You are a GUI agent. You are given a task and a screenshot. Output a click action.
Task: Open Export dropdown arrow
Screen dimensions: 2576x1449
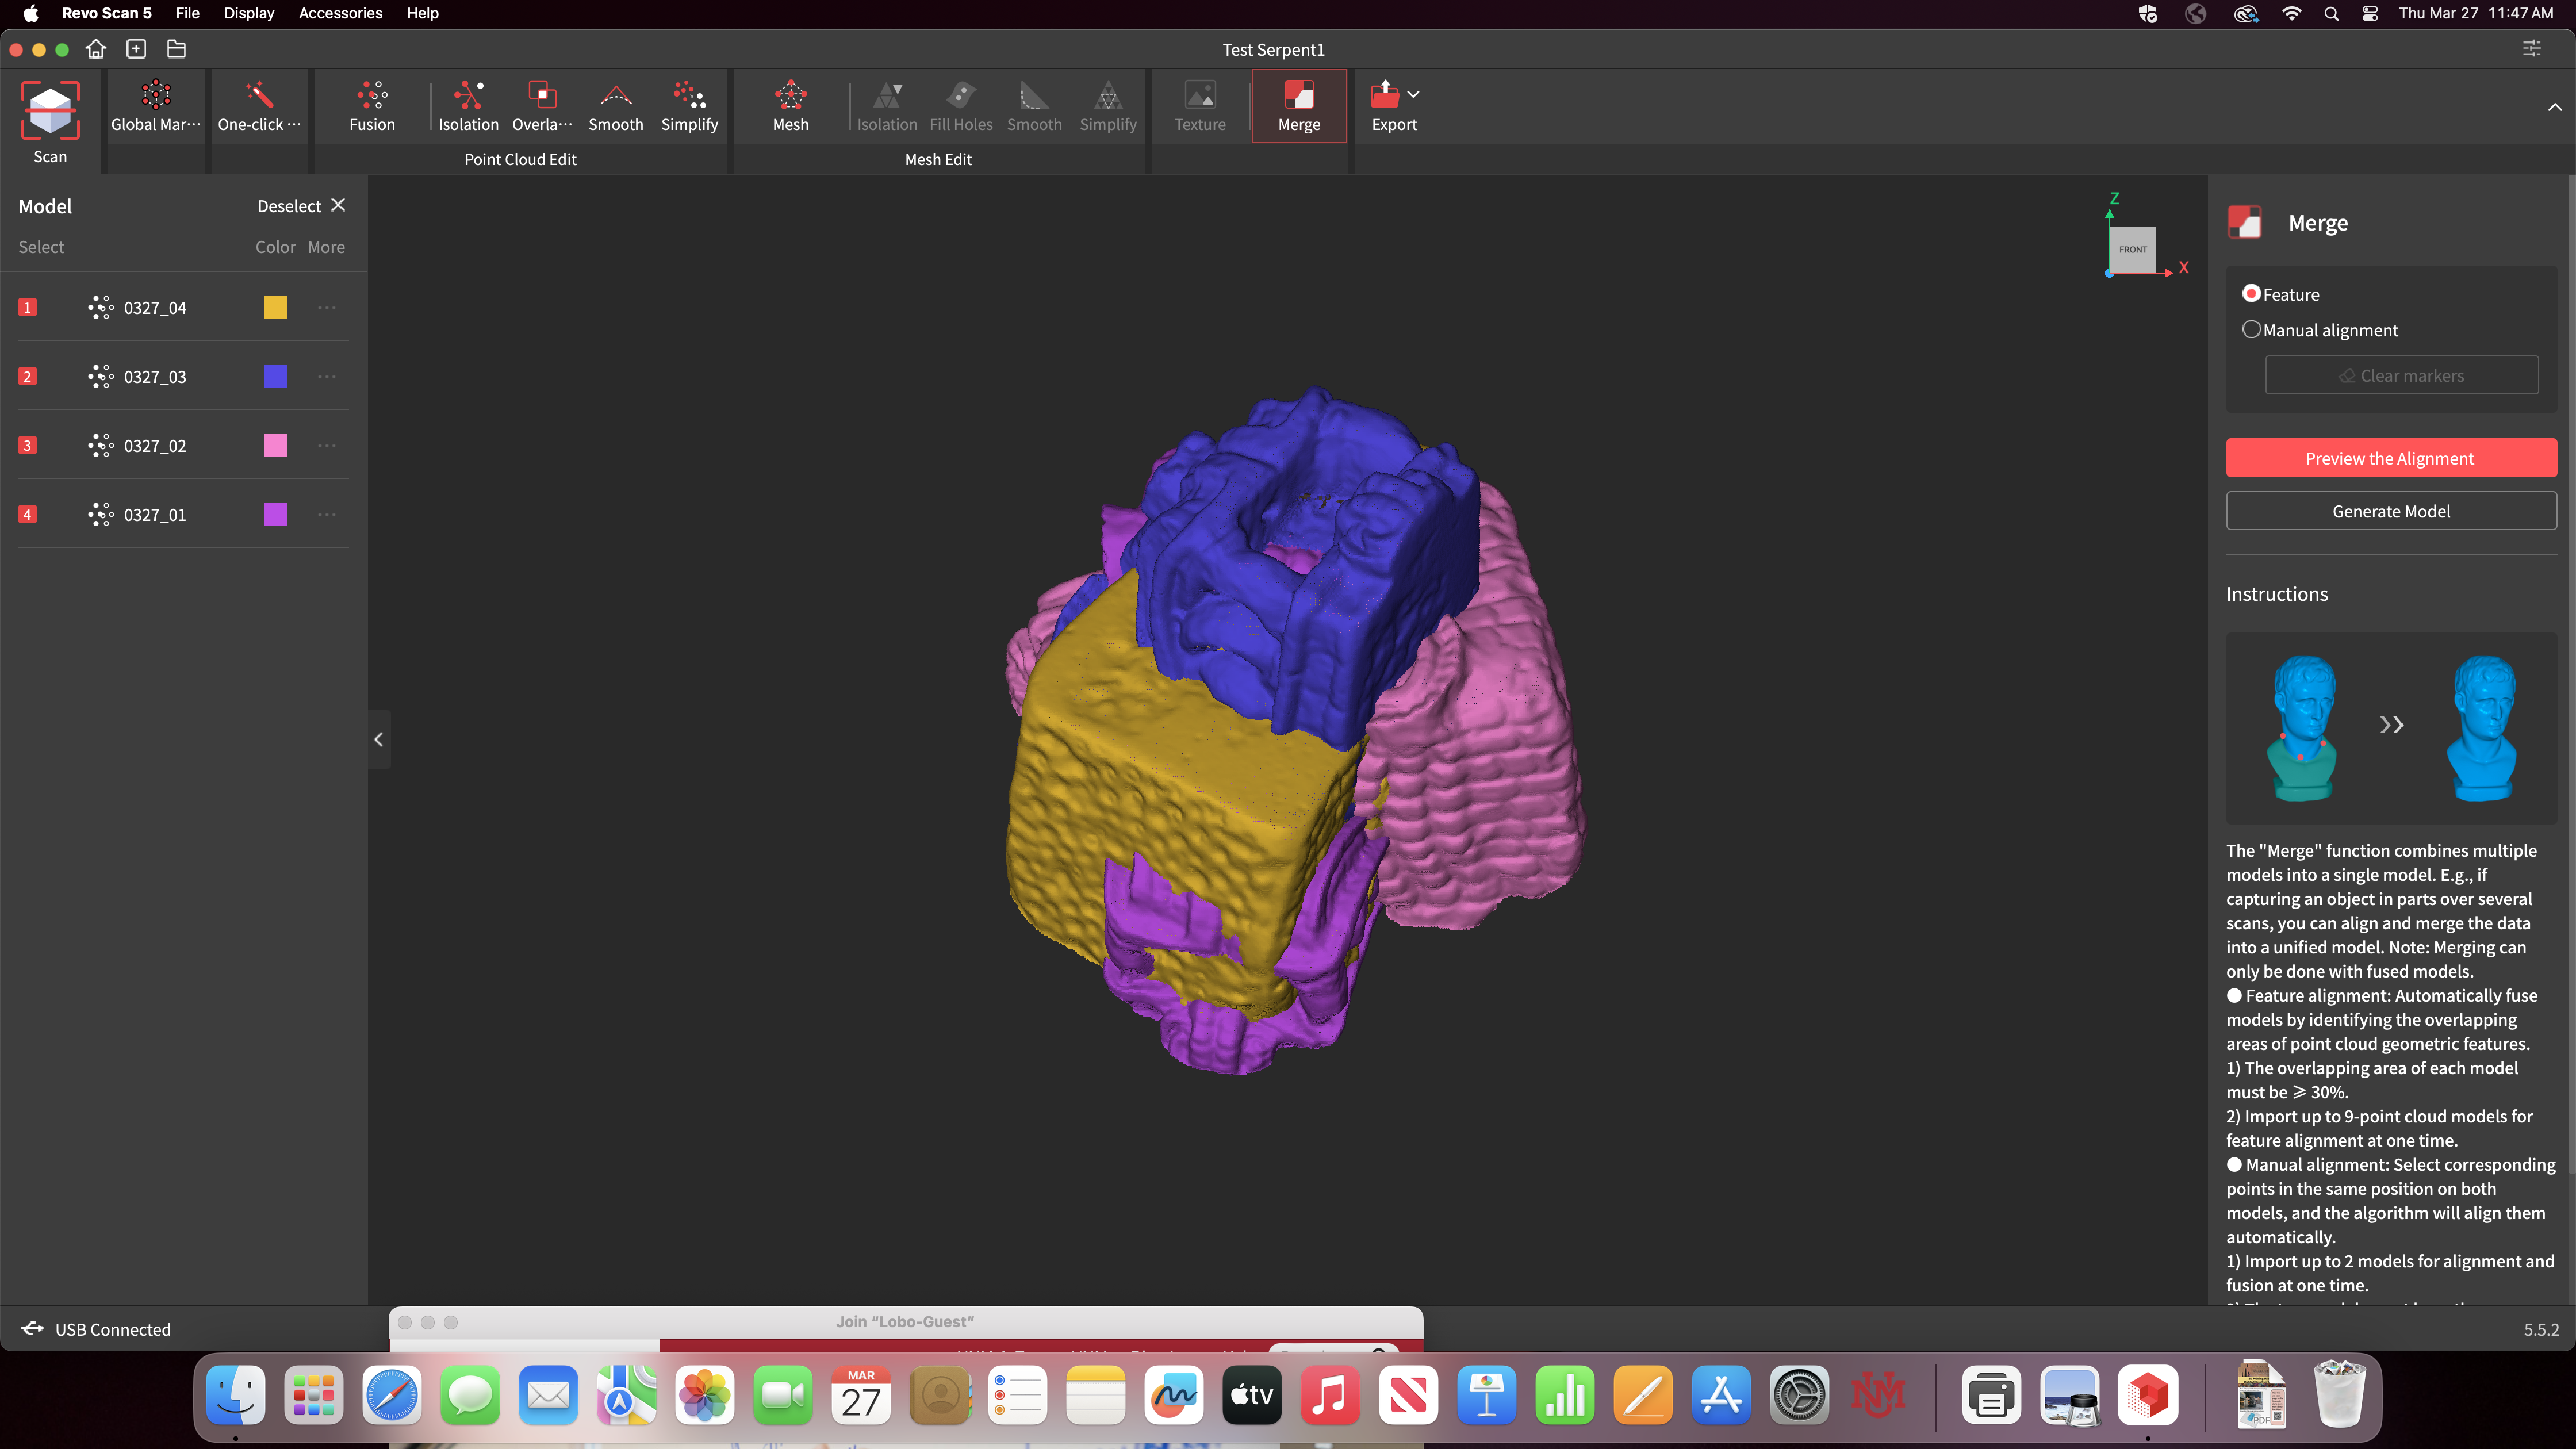pyautogui.click(x=1413, y=94)
